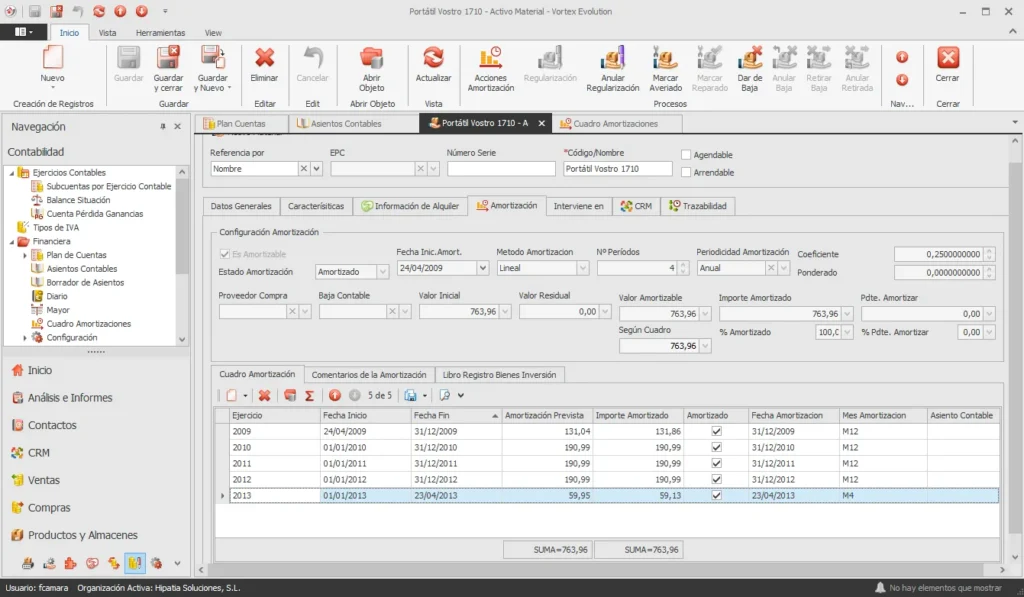Screen dimensions: 1024x597
Task: Go to Inicio navigation section
Action: pyautogui.click(x=40, y=370)
